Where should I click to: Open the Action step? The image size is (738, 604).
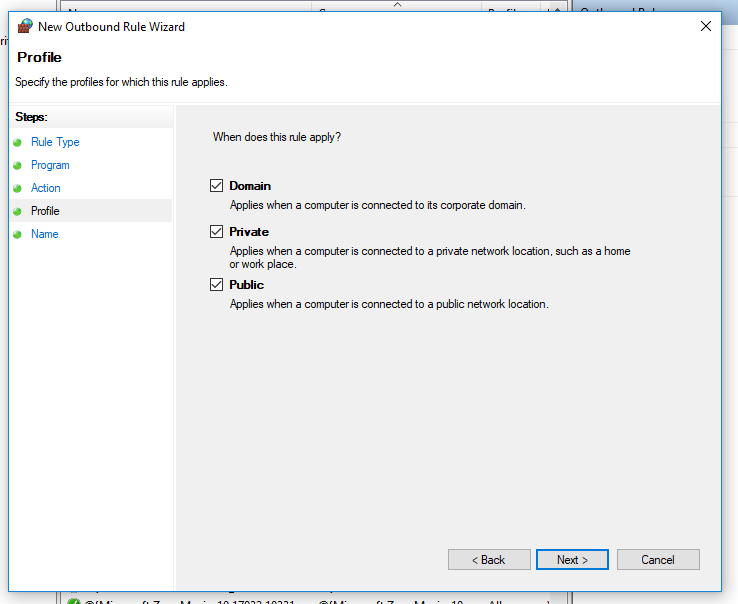coord(46,188)
